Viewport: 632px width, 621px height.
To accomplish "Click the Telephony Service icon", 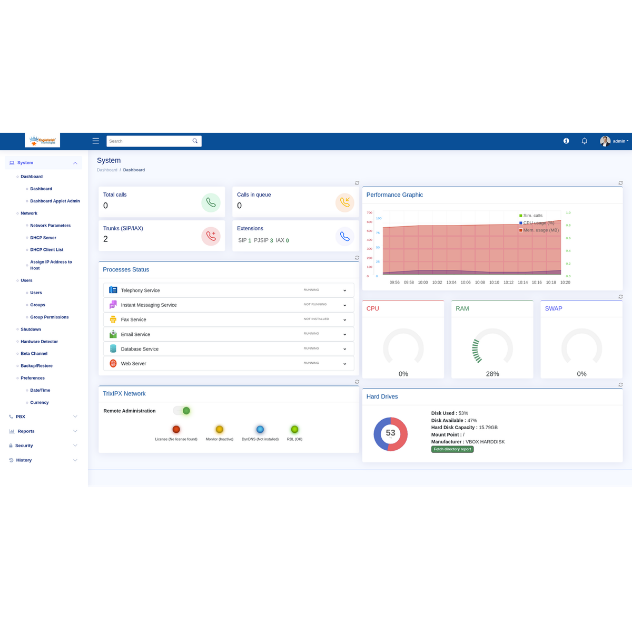I will pos(113,290).
